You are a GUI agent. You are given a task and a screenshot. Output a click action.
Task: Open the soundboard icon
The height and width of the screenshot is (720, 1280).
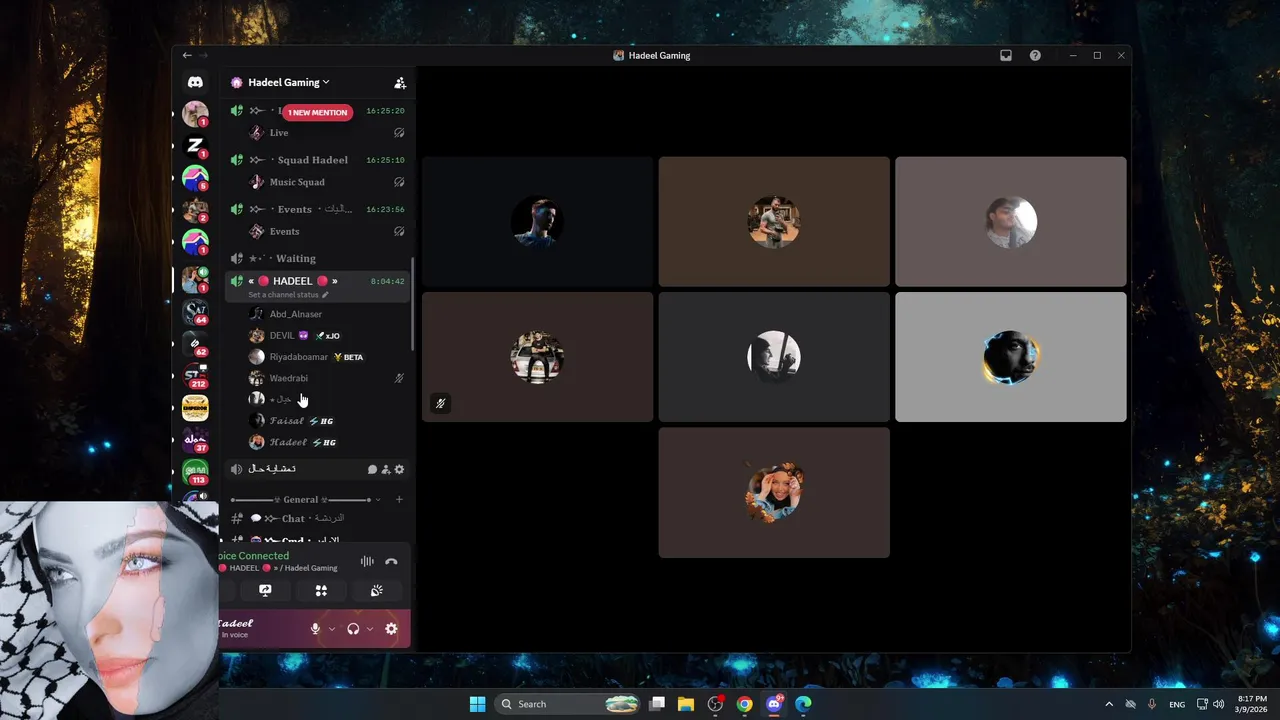point(377,590)
